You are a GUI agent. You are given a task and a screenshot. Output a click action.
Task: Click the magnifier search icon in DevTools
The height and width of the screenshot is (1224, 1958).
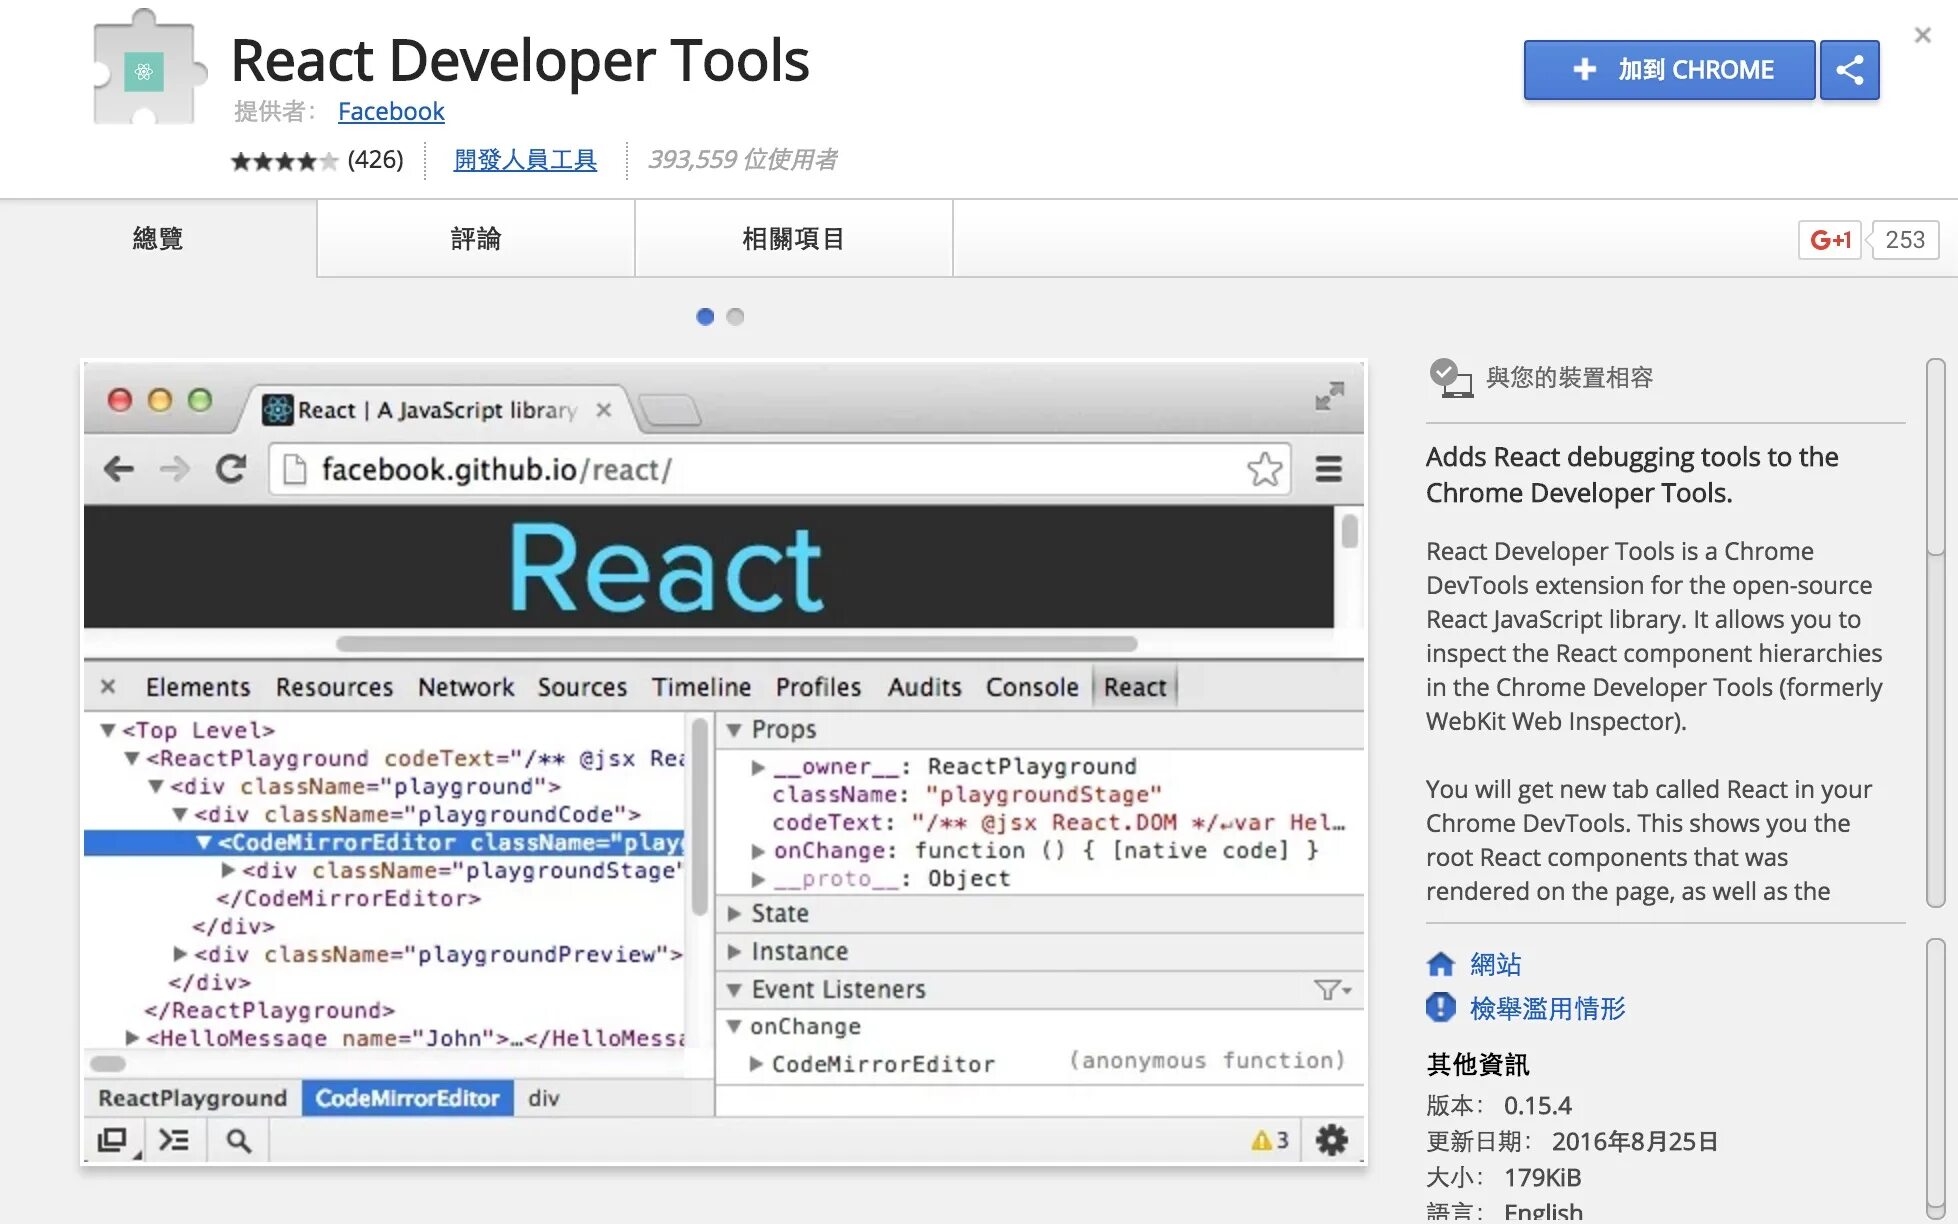click(238, 1140)
